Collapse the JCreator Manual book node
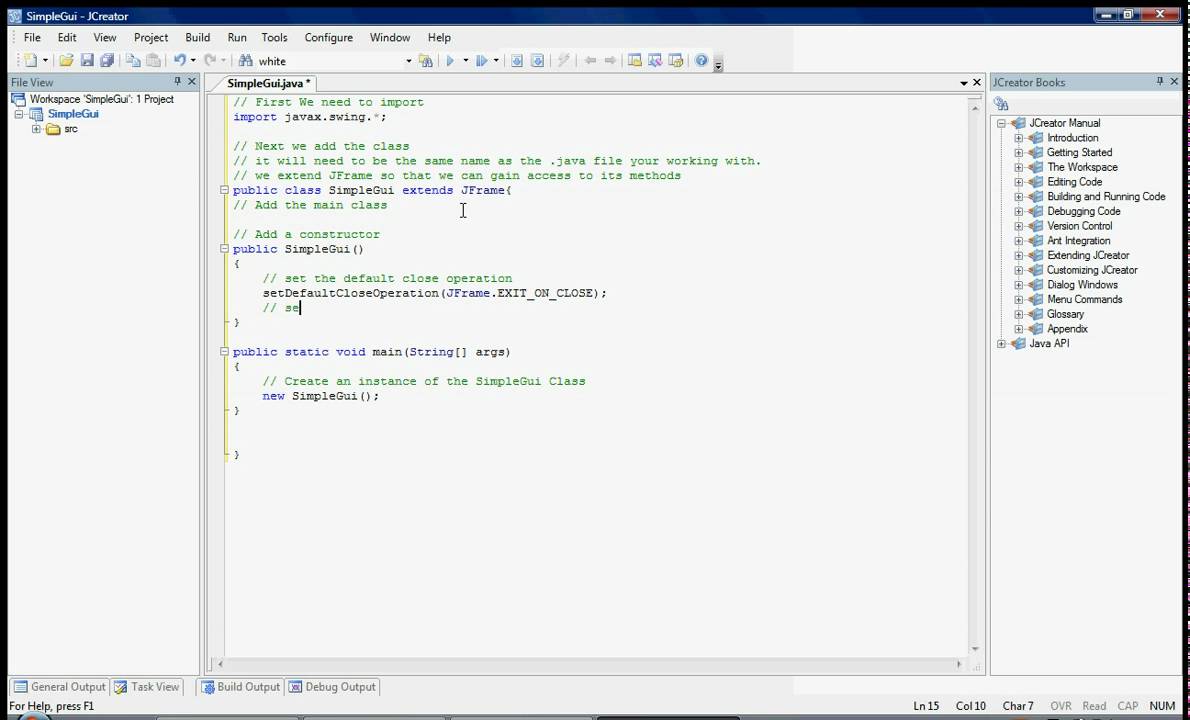 pos(1001,123)
